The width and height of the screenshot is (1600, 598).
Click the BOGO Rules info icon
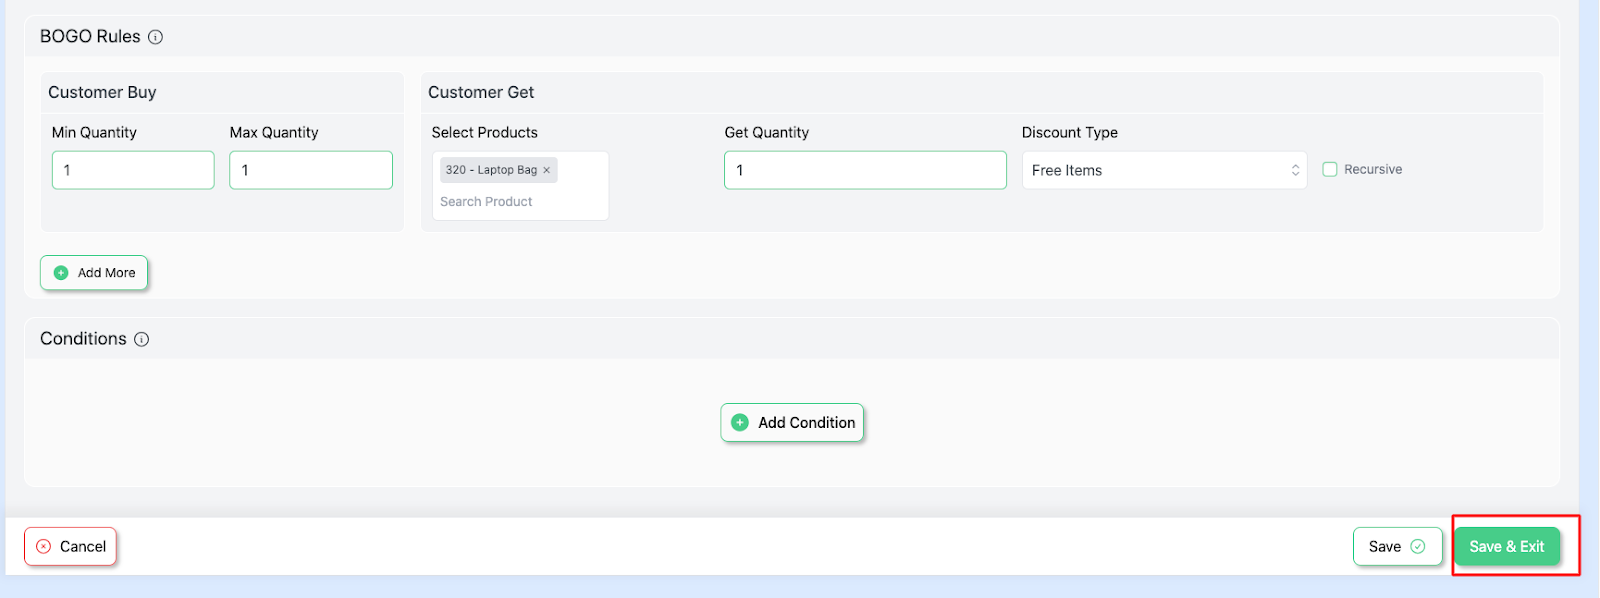(155, 37)
